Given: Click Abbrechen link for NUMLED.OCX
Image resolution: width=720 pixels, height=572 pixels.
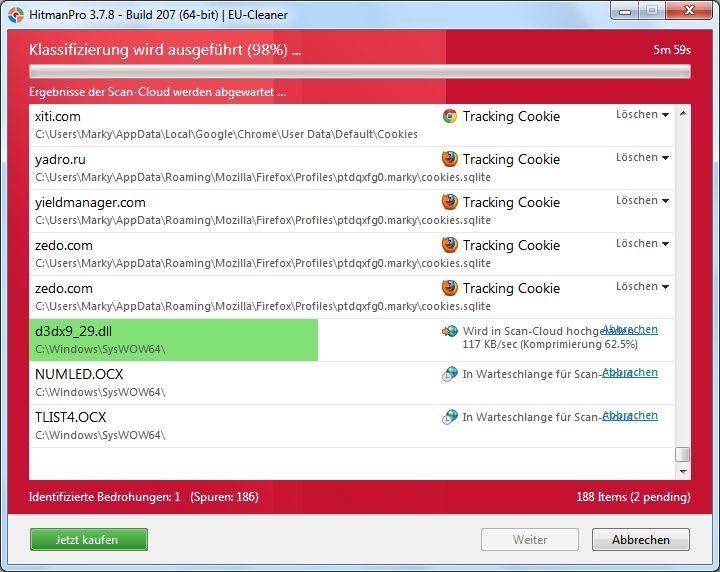Looking at the screenshot, I should click(631, 372).
